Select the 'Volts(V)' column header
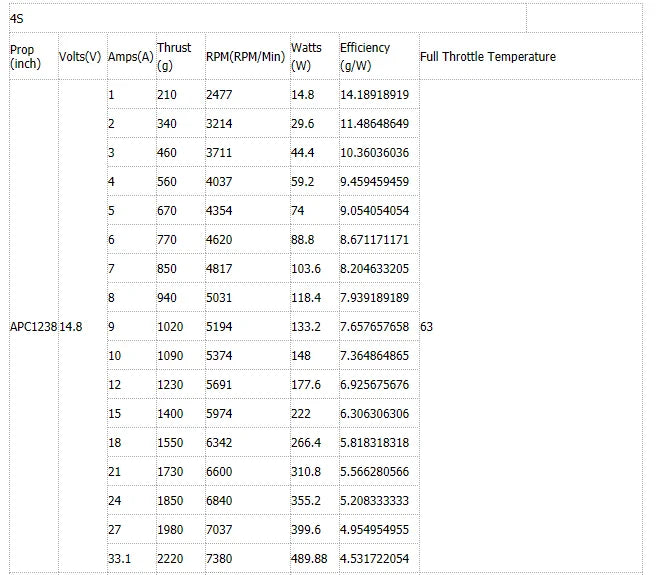Viewport: 656px width, 575px height. [x=82, y=56]
